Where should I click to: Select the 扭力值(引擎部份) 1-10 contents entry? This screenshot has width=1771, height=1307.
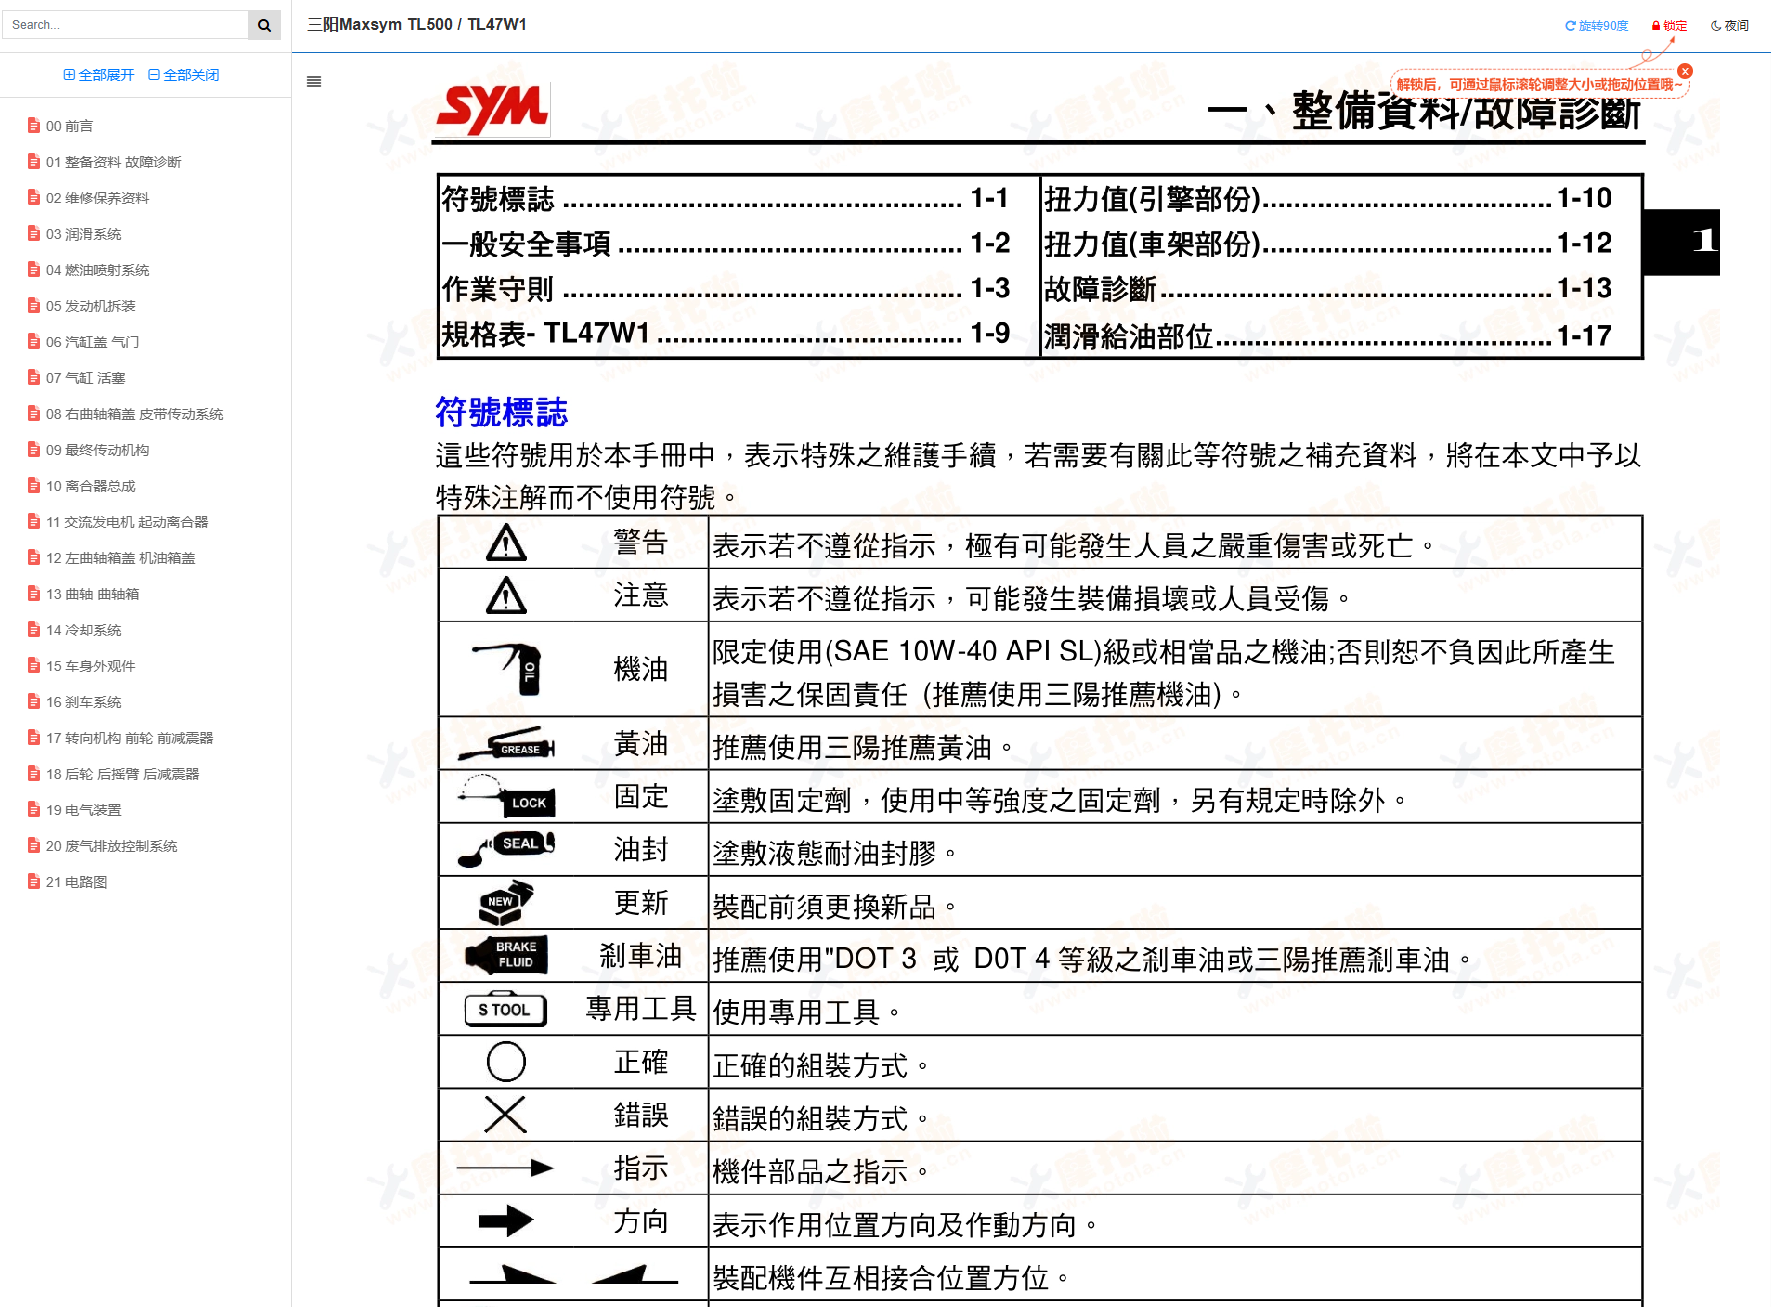click(x=1328, y=198)
